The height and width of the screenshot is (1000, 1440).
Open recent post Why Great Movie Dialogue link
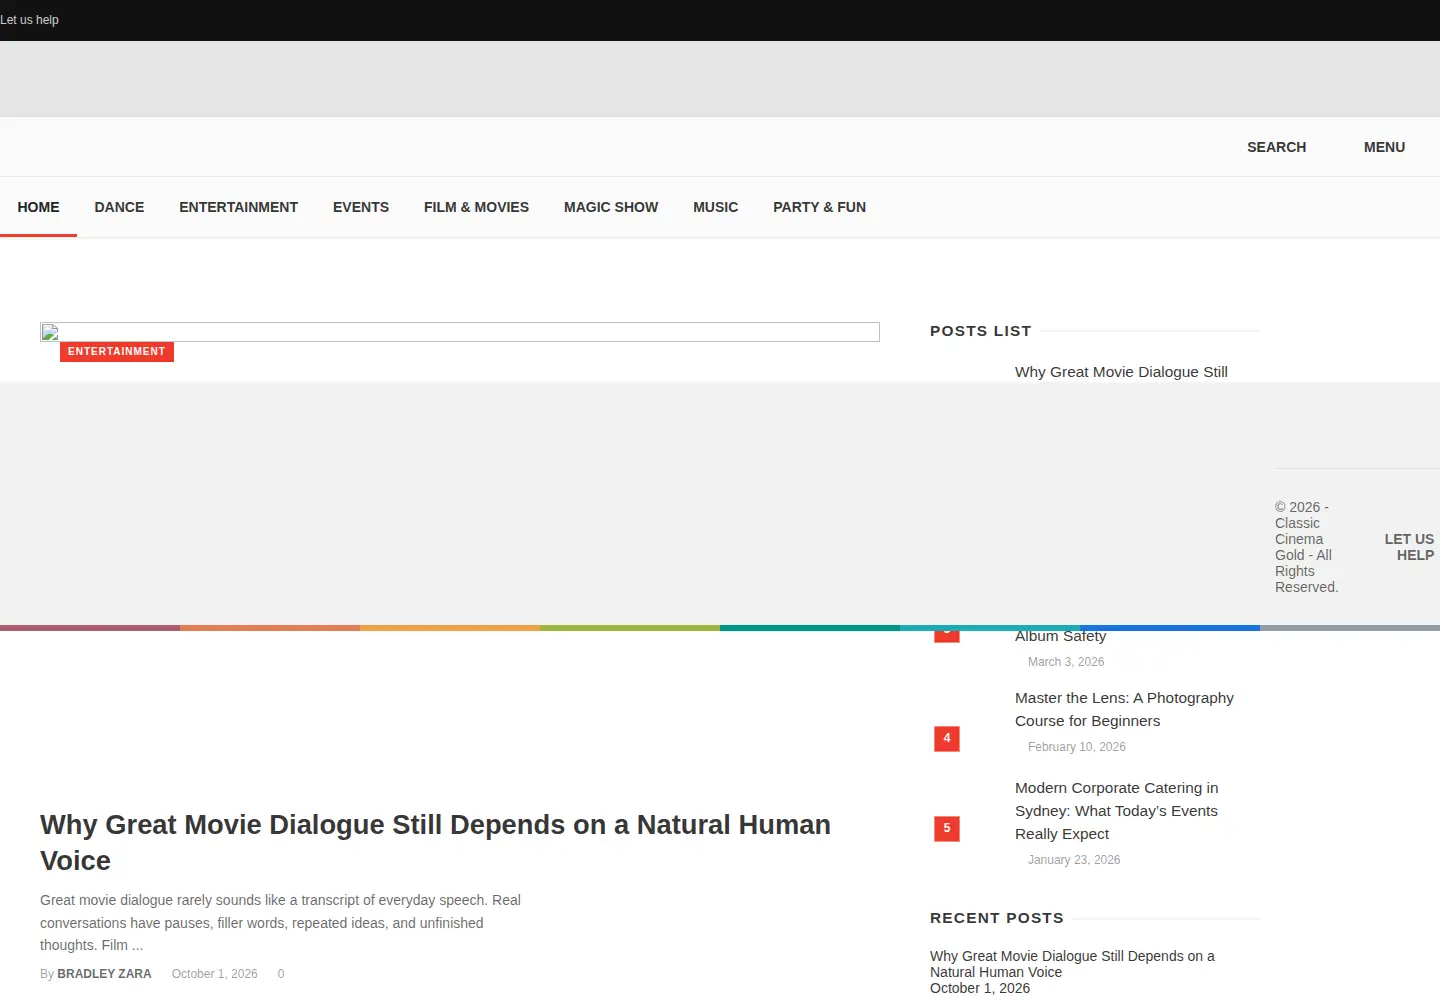tap(1072, 964)
